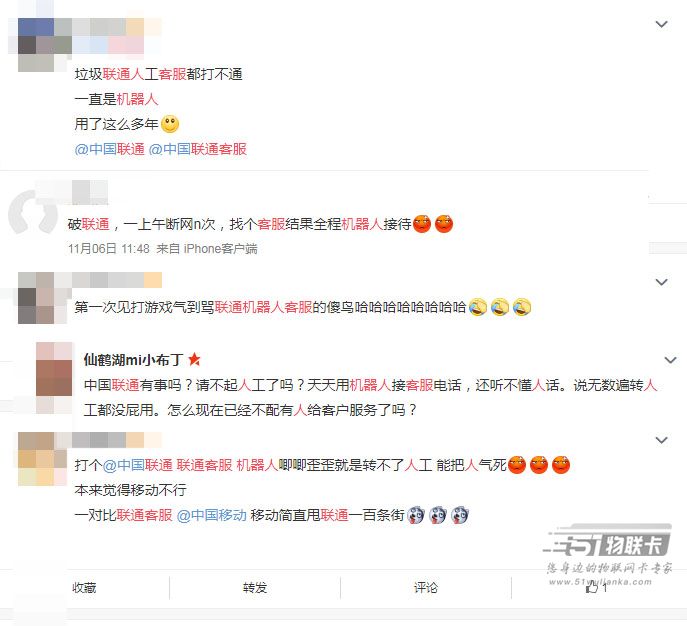
Task: Open the first post's chevron dropdown menu
Action: point(661,24)
